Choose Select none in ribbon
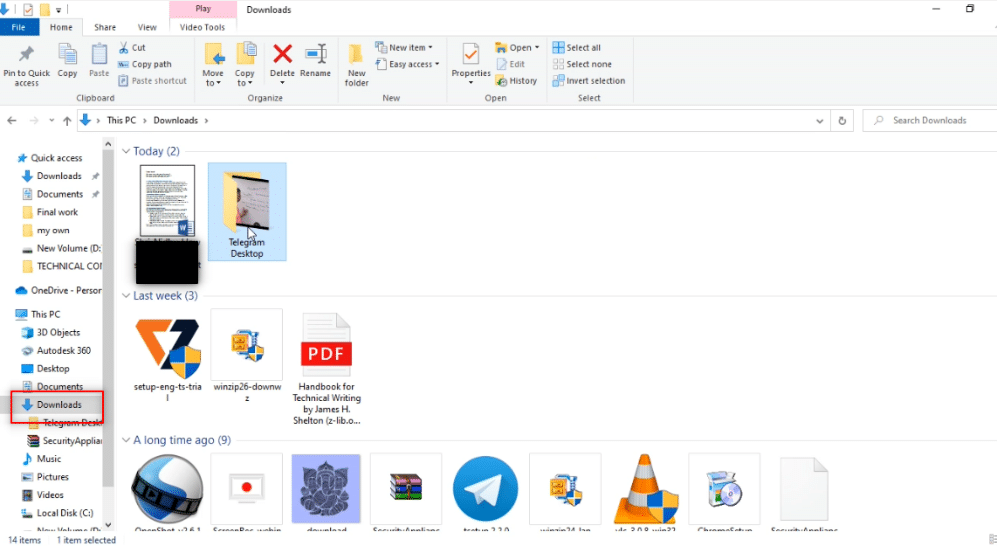 [x=582, y=64]
